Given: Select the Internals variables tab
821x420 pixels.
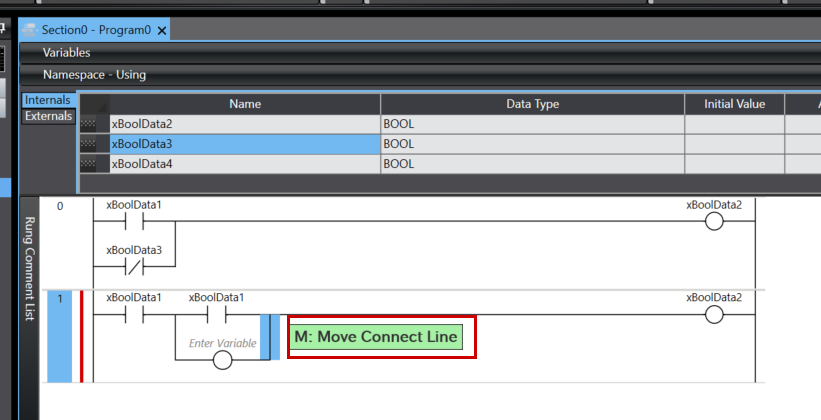Looking at the screenshot, I should [x=48, y=100].
